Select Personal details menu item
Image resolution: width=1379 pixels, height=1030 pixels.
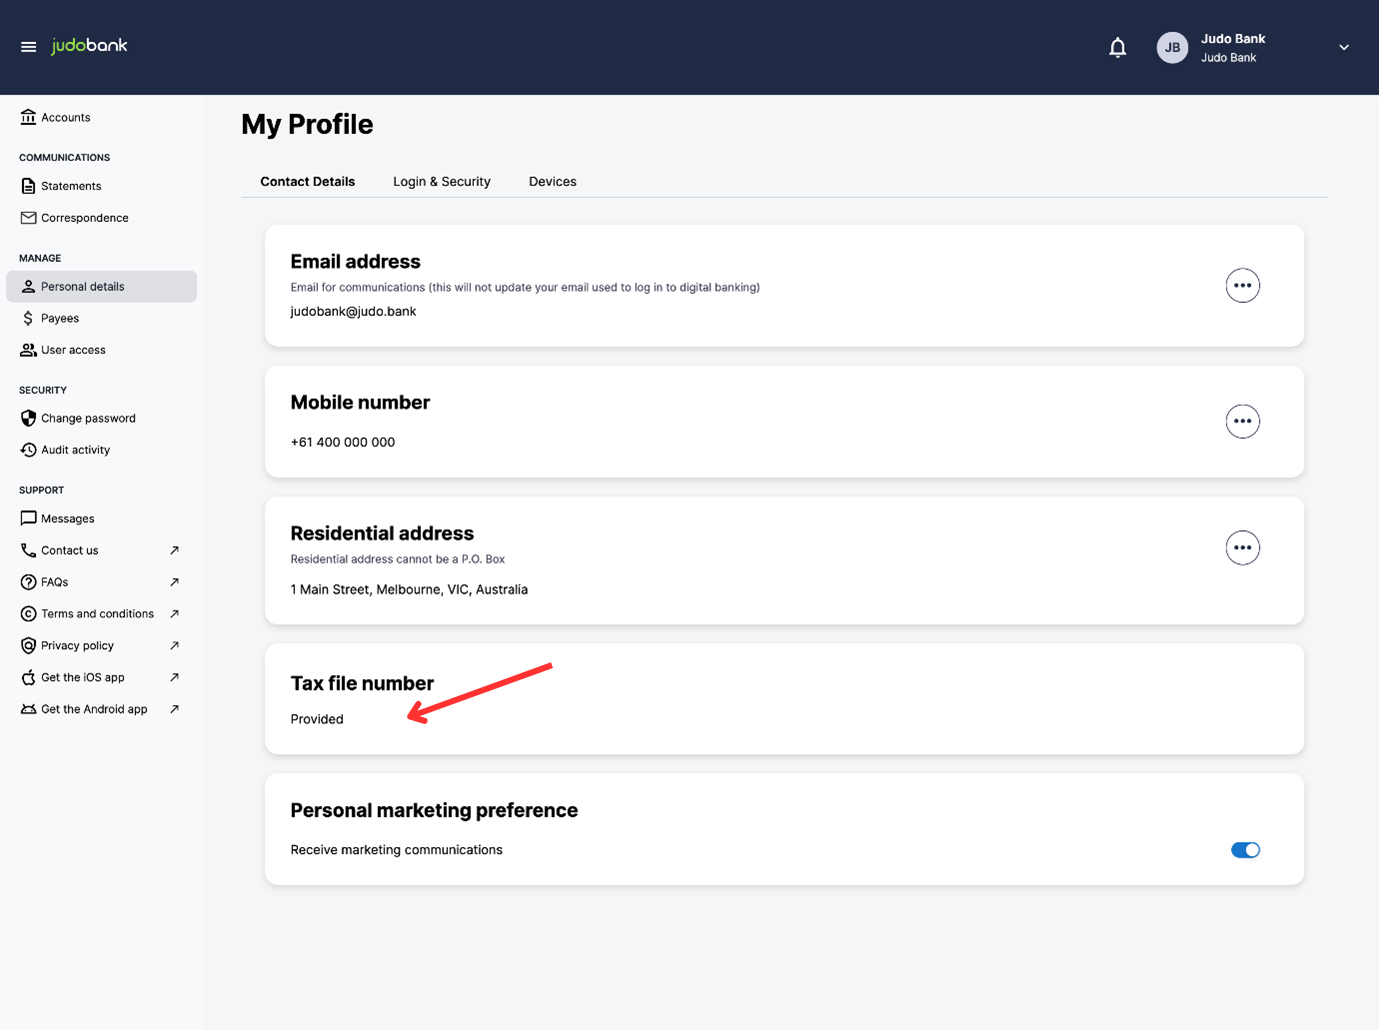point(101,286)
